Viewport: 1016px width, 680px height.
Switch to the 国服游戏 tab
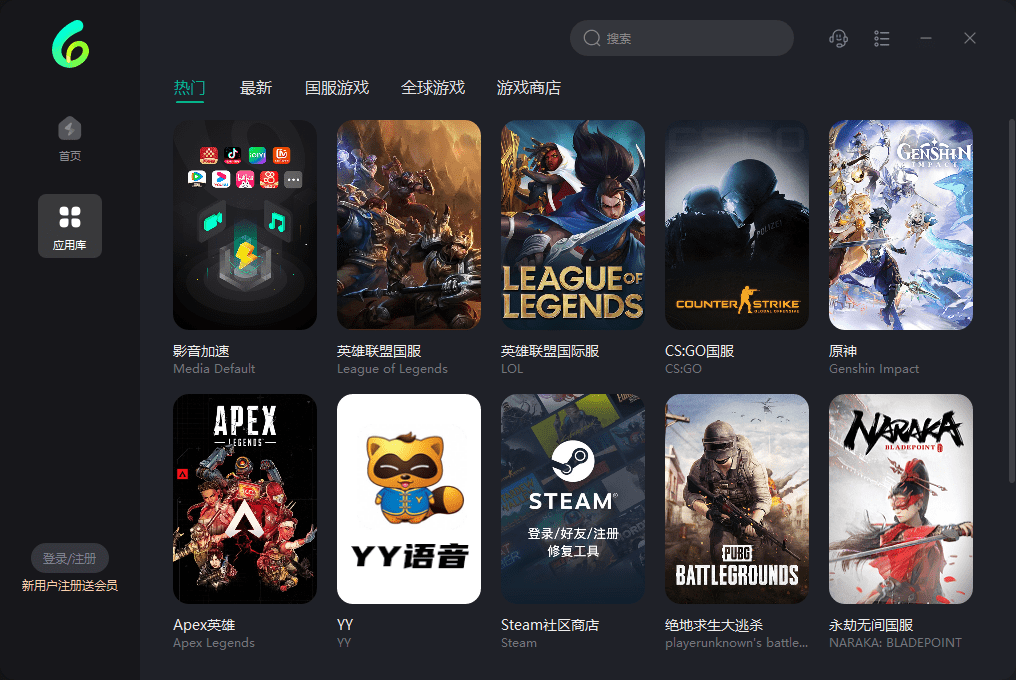pos(337,88)
